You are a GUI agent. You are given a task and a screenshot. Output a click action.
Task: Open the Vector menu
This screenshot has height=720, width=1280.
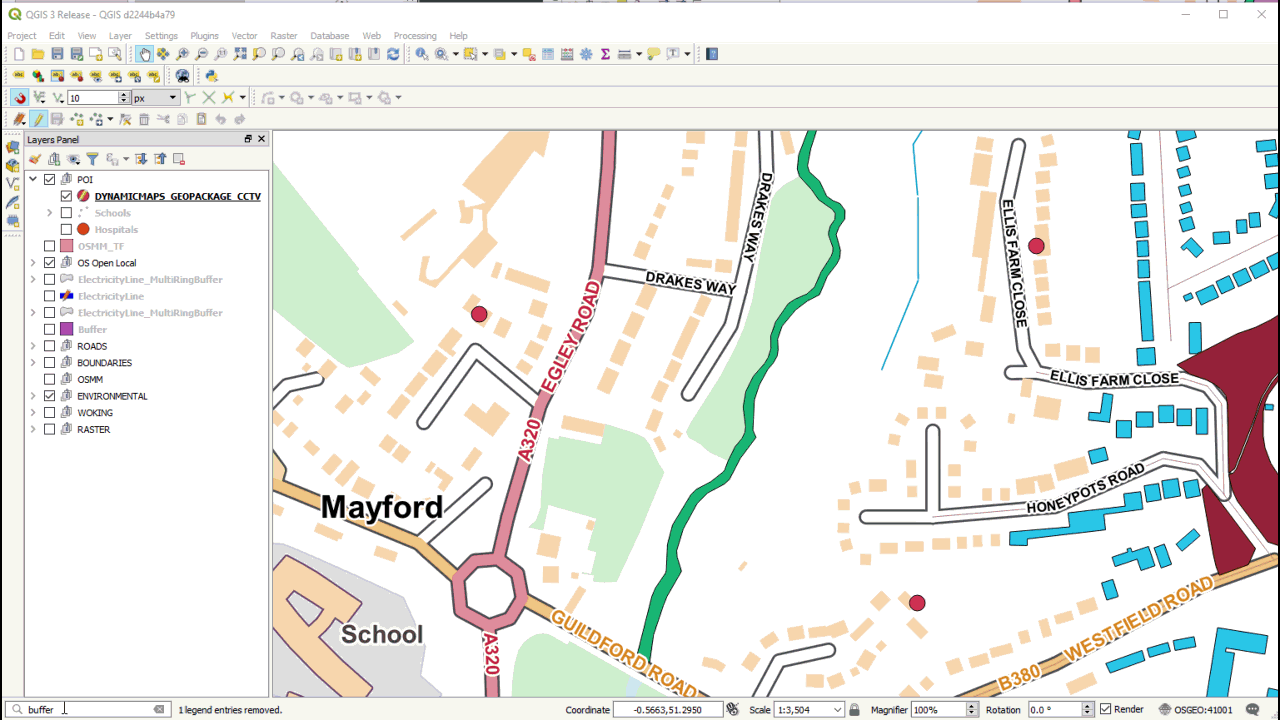[245, 36]
